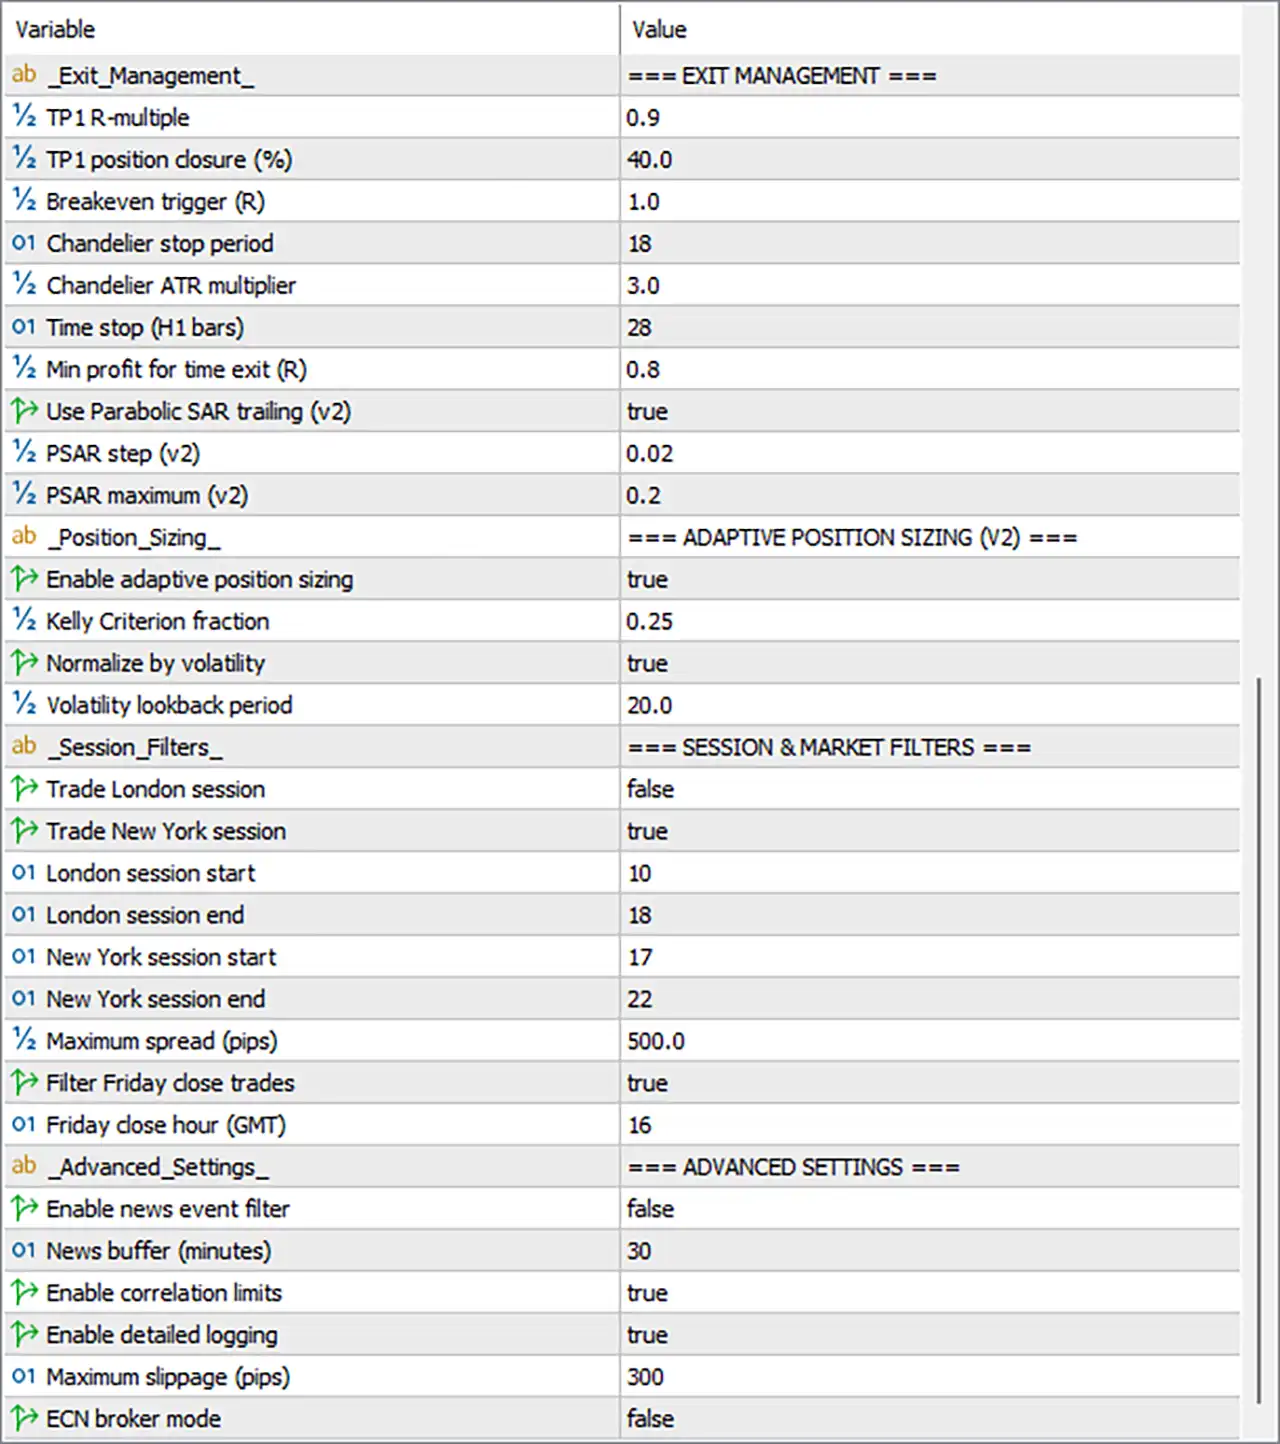Select the Maximum spread value 500.0
1280x1444 pixels.
click(656, 1042)
